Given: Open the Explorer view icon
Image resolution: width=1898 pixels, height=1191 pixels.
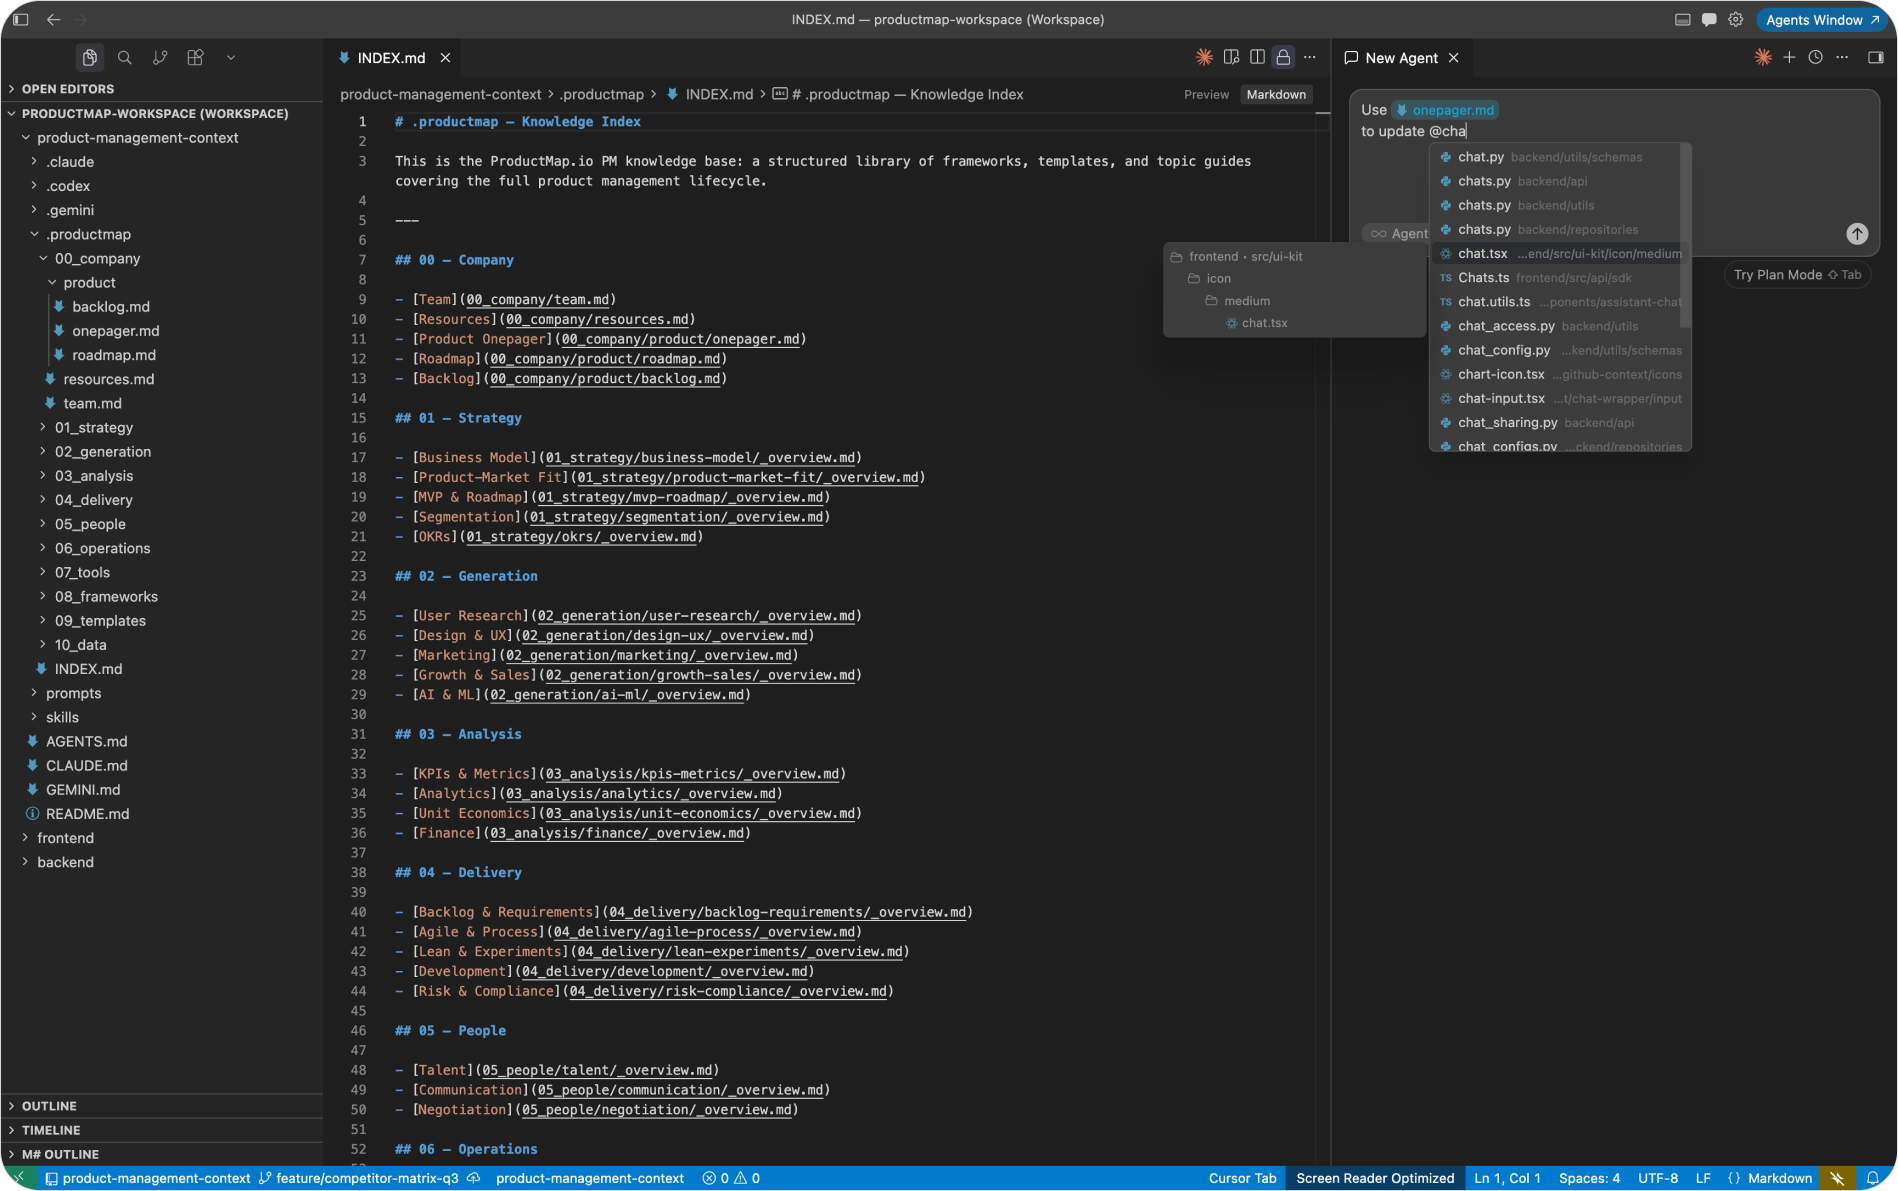Looking at the screenshot, I should tap(90, 58).
